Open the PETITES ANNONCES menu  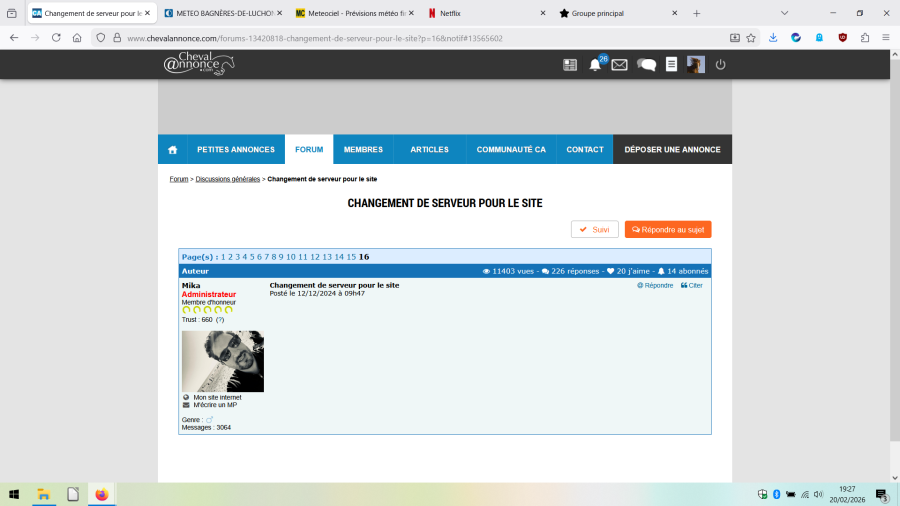235,150
